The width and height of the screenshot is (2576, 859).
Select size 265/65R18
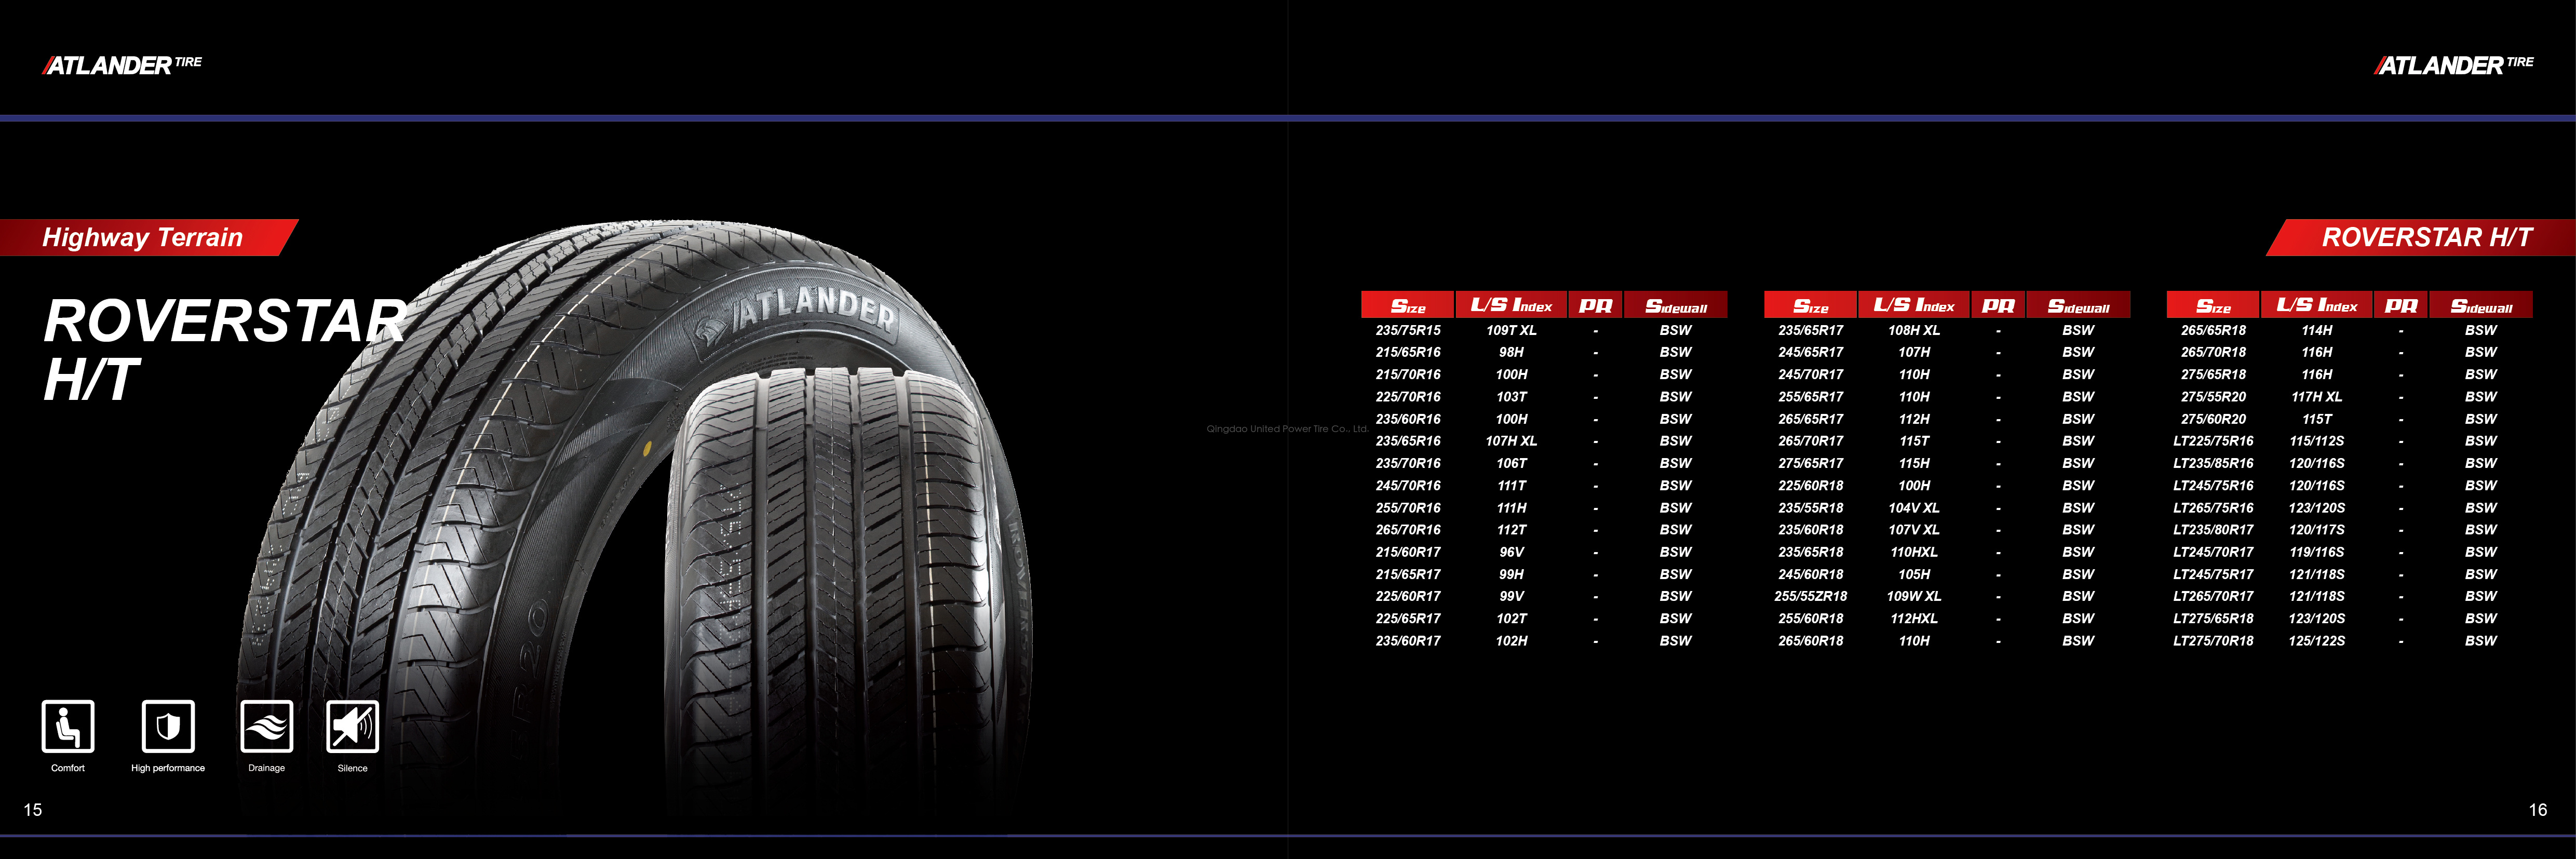pyautogui.click(x=2213, y=330)
